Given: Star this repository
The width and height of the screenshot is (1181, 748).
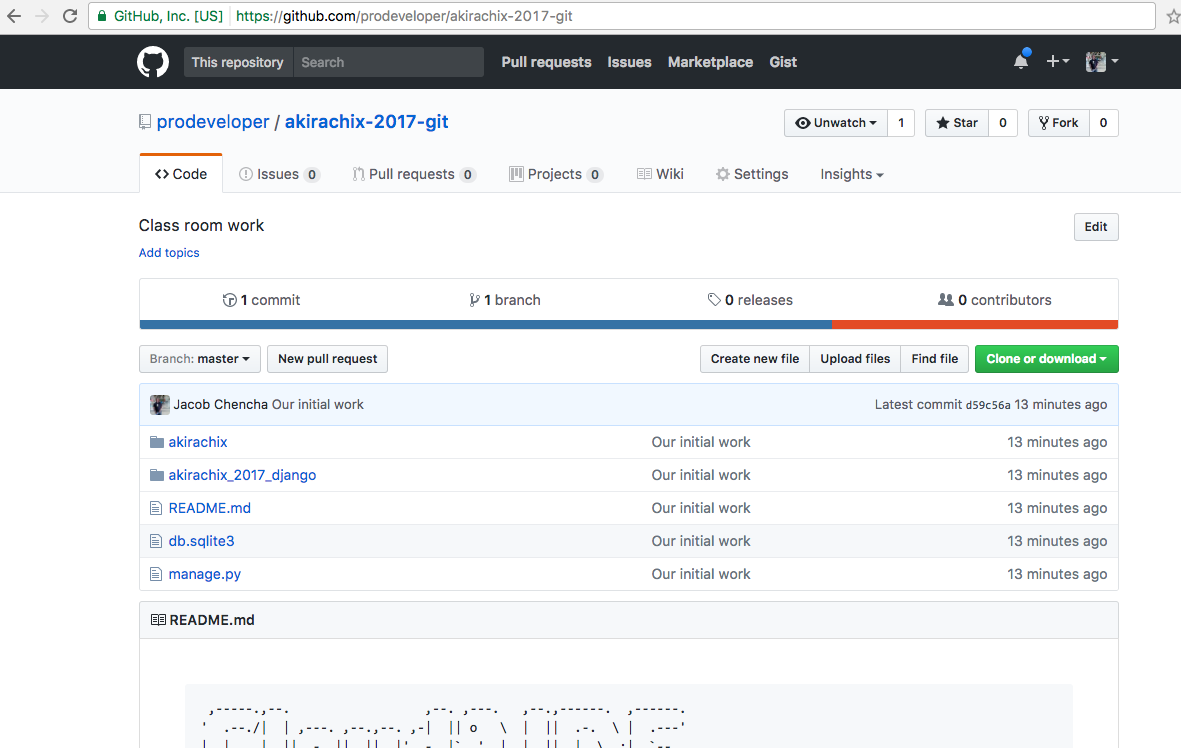Looking at the screenshot, I should pos(957,123).
